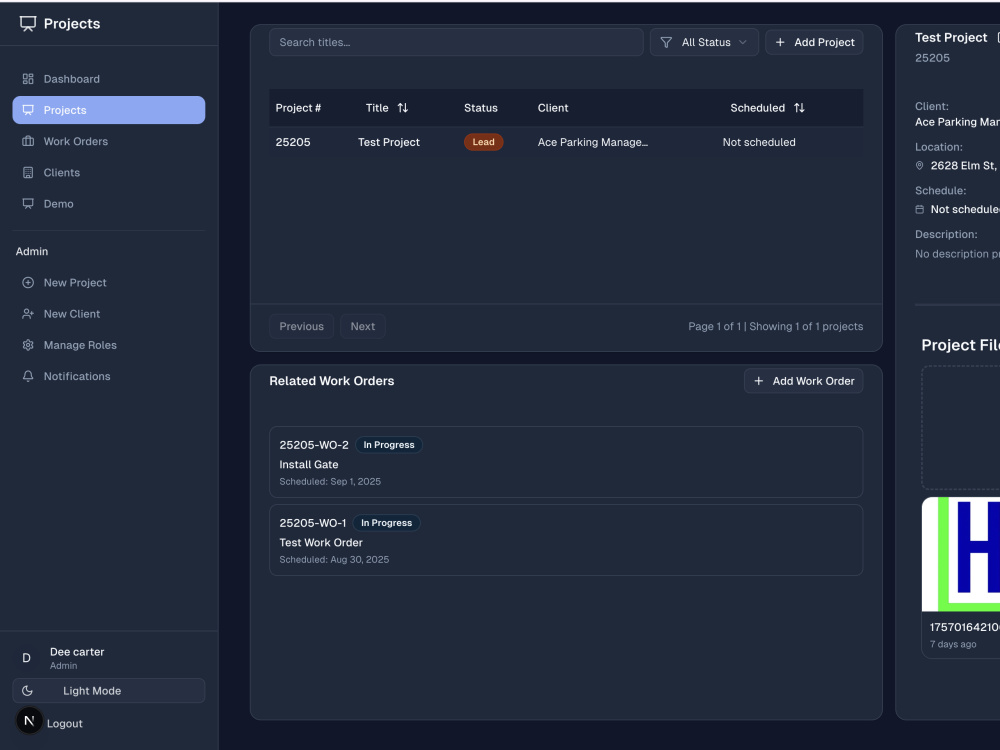Open Manage Roles

click(x=108, y=345)
